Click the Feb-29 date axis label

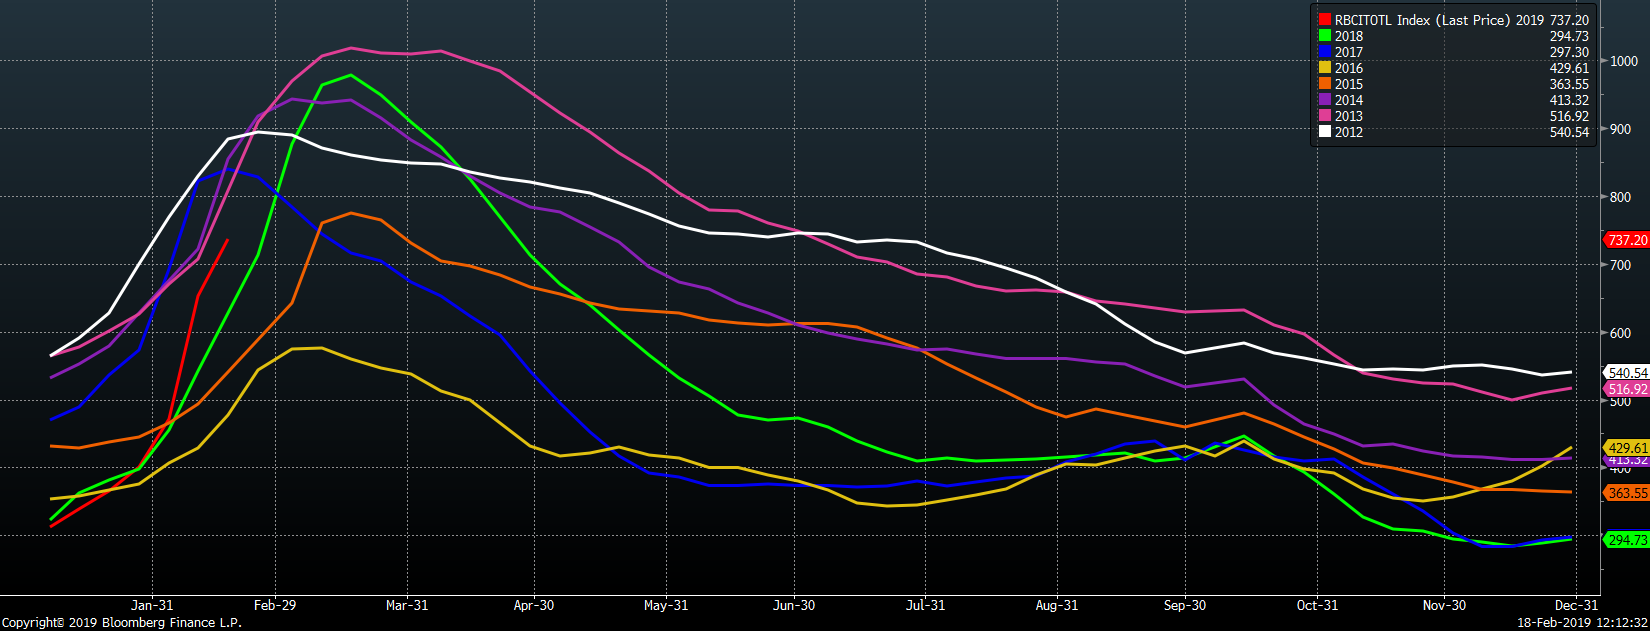click(275, 605)
